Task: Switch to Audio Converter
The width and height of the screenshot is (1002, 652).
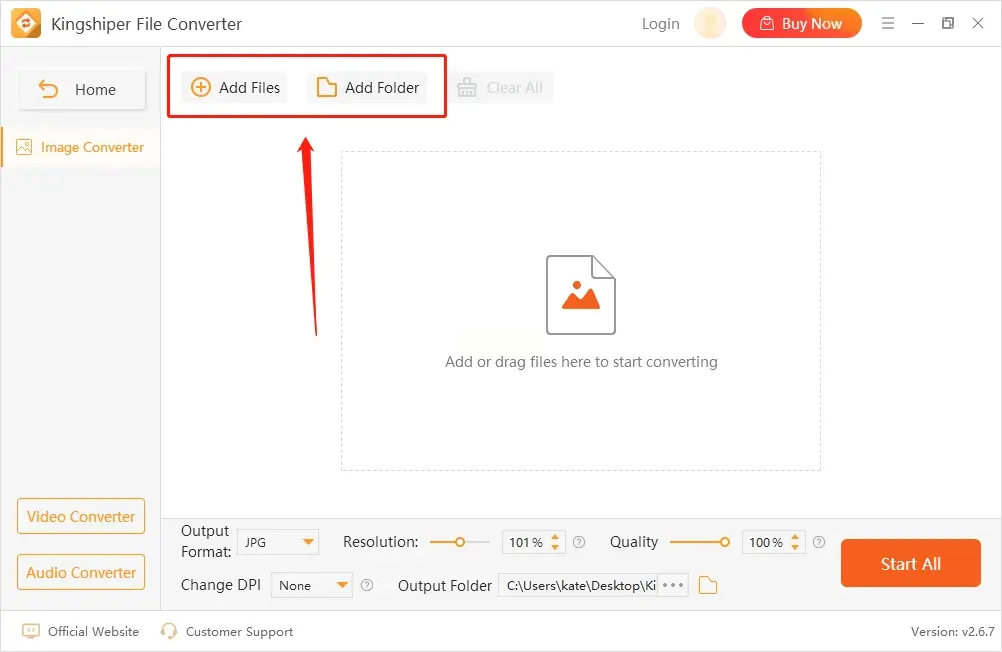Action: click(x=81, y=572)
